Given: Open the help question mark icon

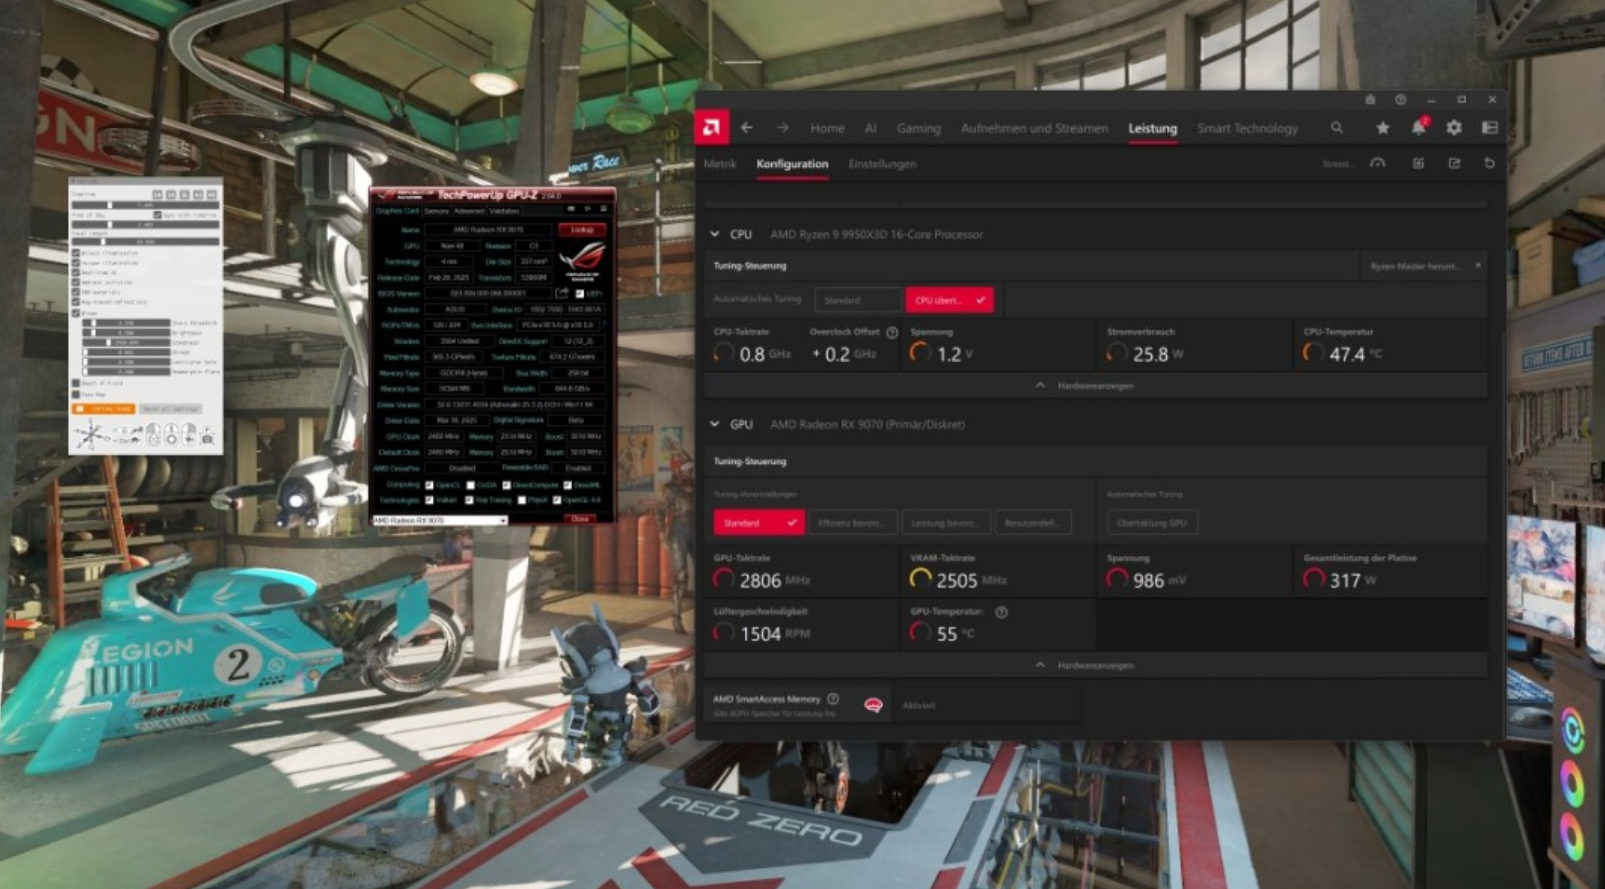Looking at the screenshot, I should [1401, 100].
